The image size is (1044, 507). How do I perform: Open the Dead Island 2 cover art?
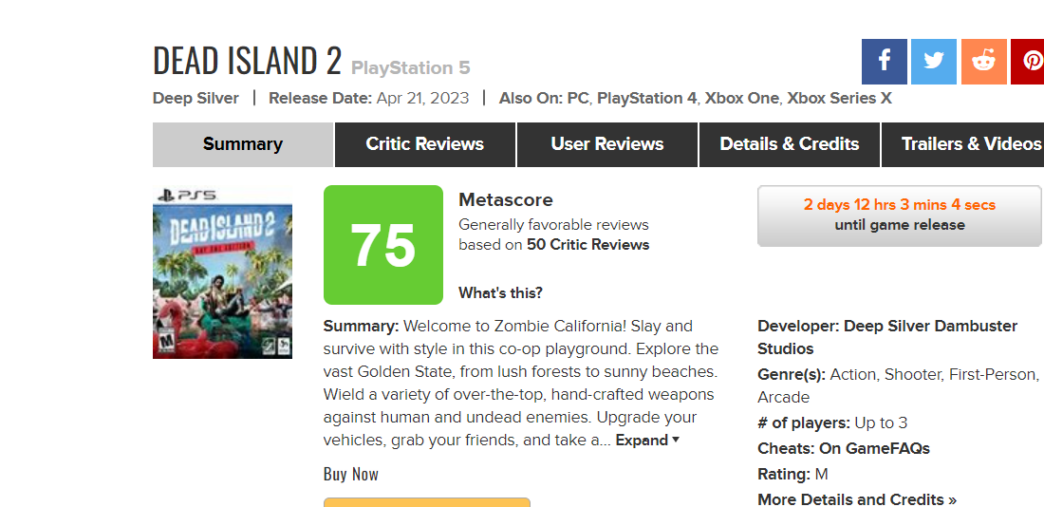pos(222,271)
